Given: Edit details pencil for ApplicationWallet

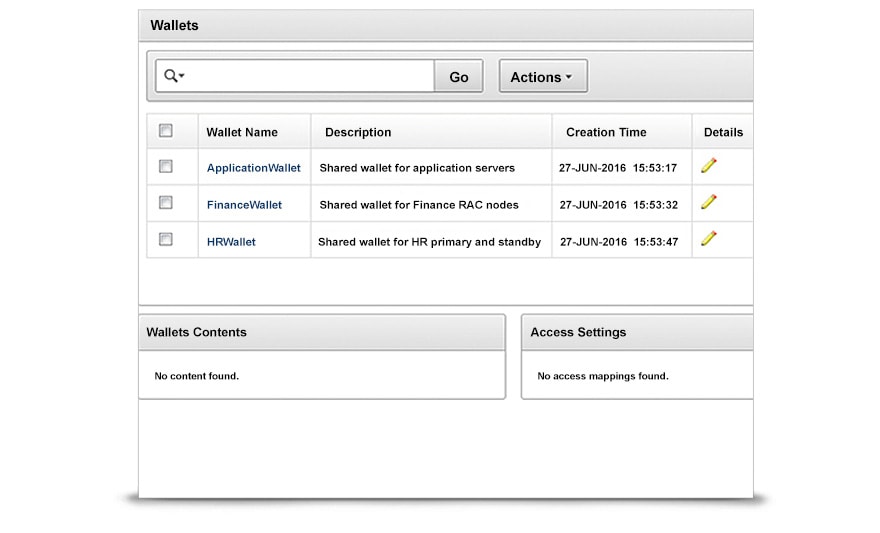Looking at the screenshot, I should tap(709, 165).
